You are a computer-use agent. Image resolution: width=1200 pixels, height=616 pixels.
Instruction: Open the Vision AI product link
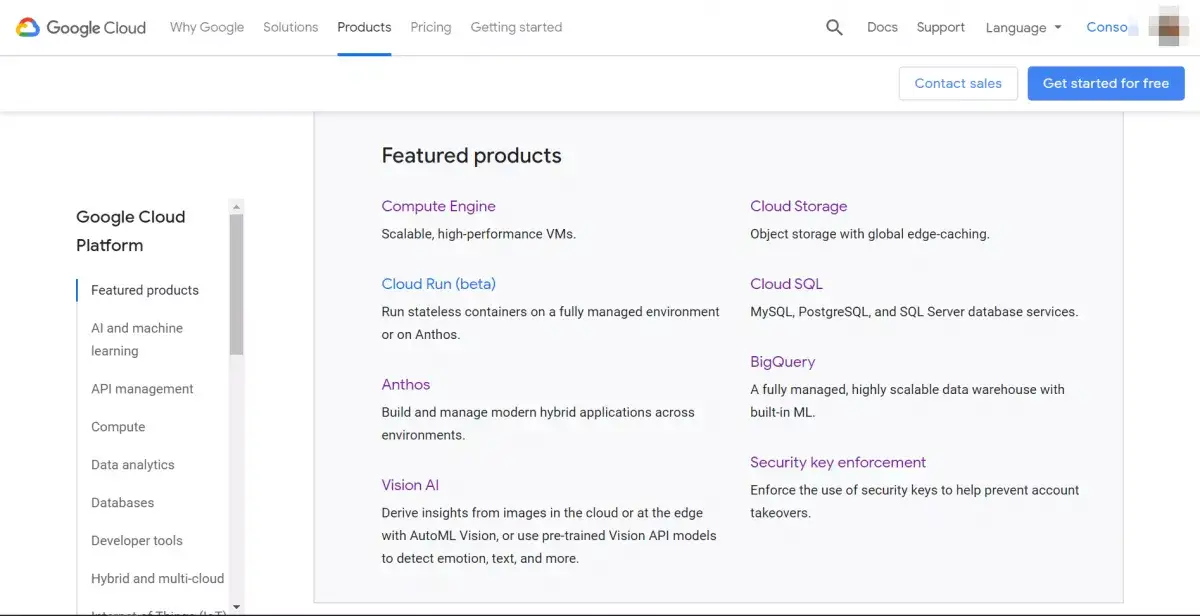[x=410, y=485]
